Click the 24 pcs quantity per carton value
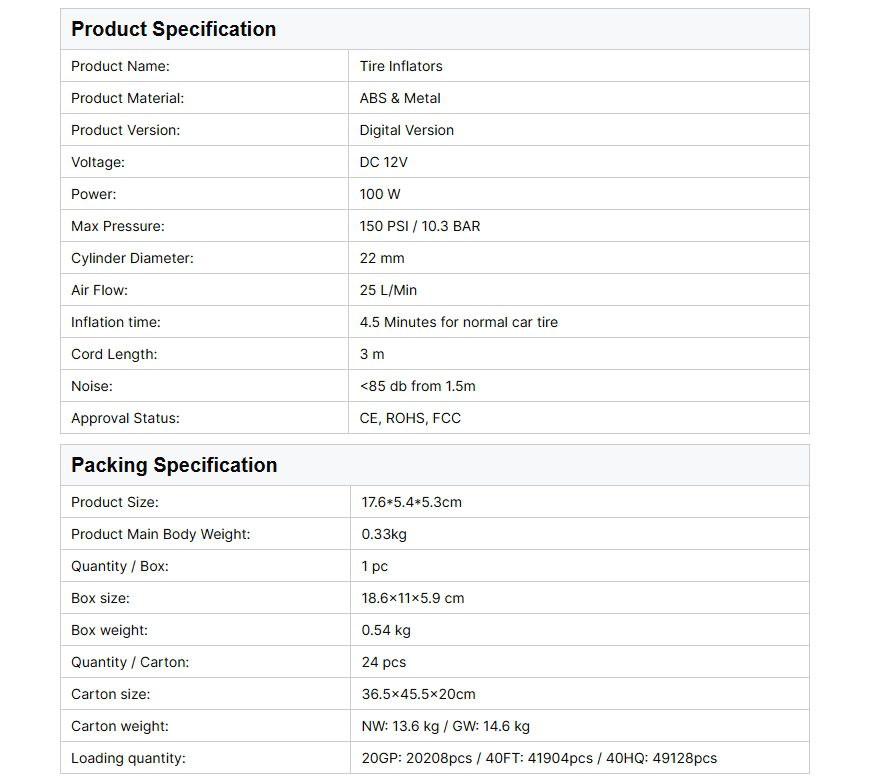The height and width of the screenshot is (783, 877). 384,662
